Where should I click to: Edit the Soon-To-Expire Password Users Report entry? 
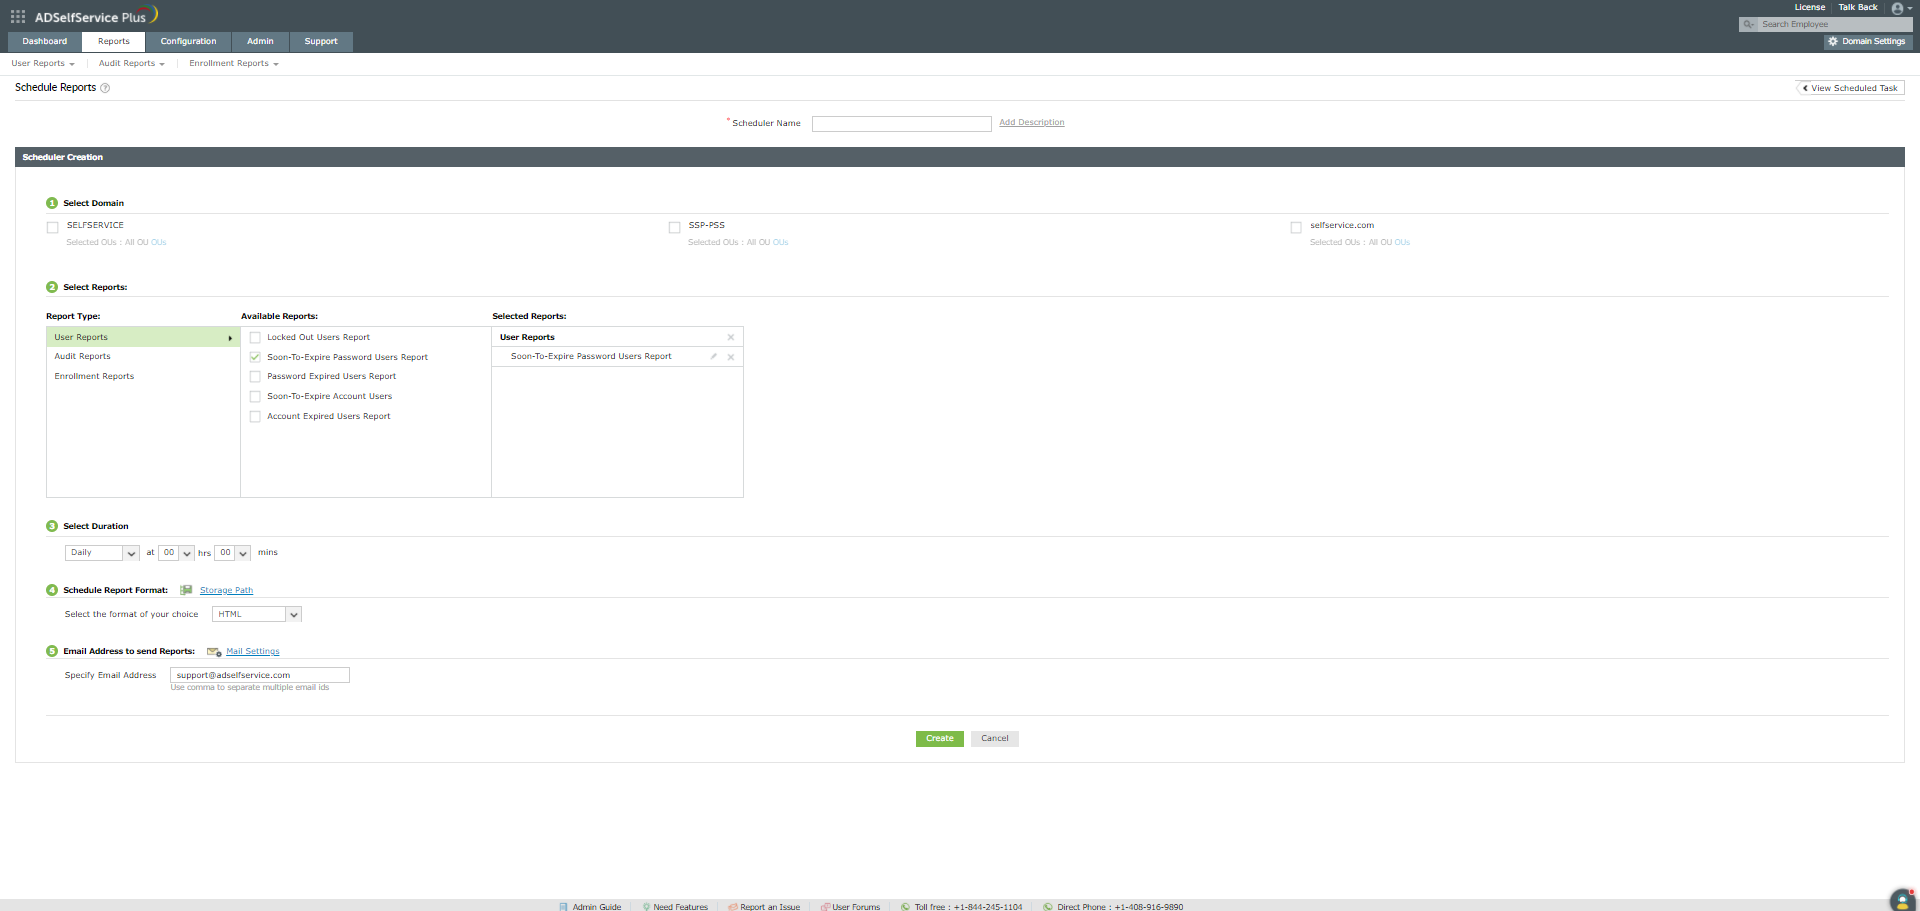pyautogui.click(x=714, y=357)
